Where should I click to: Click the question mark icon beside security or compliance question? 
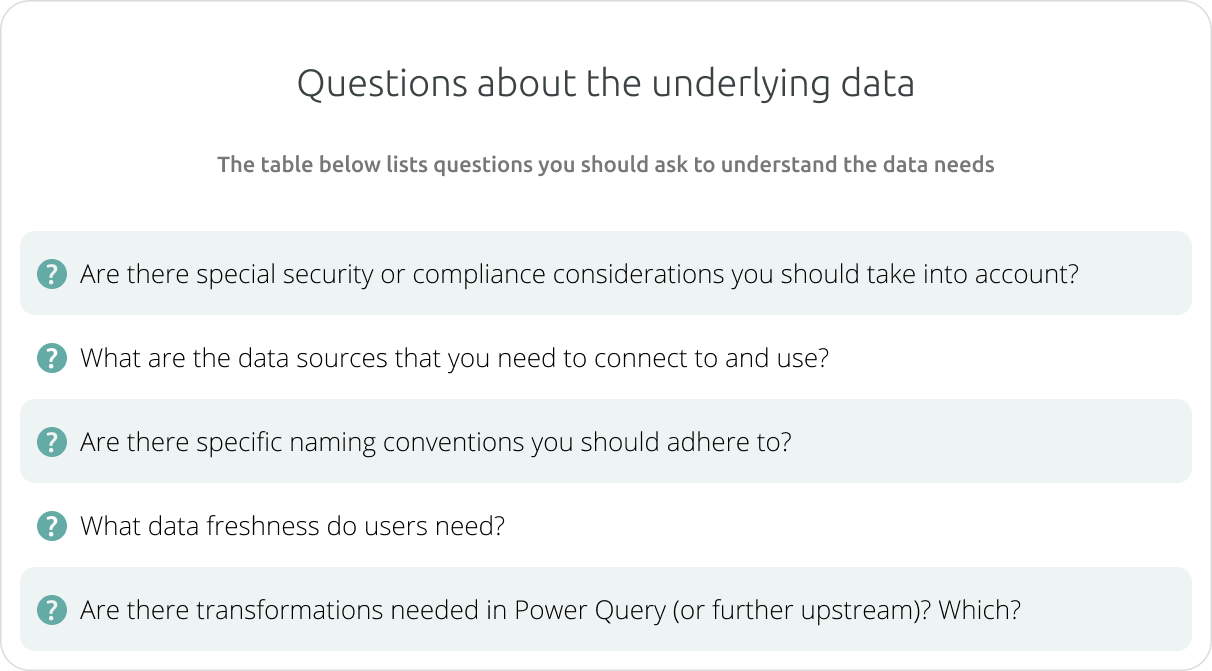click(x=51, y=274)
